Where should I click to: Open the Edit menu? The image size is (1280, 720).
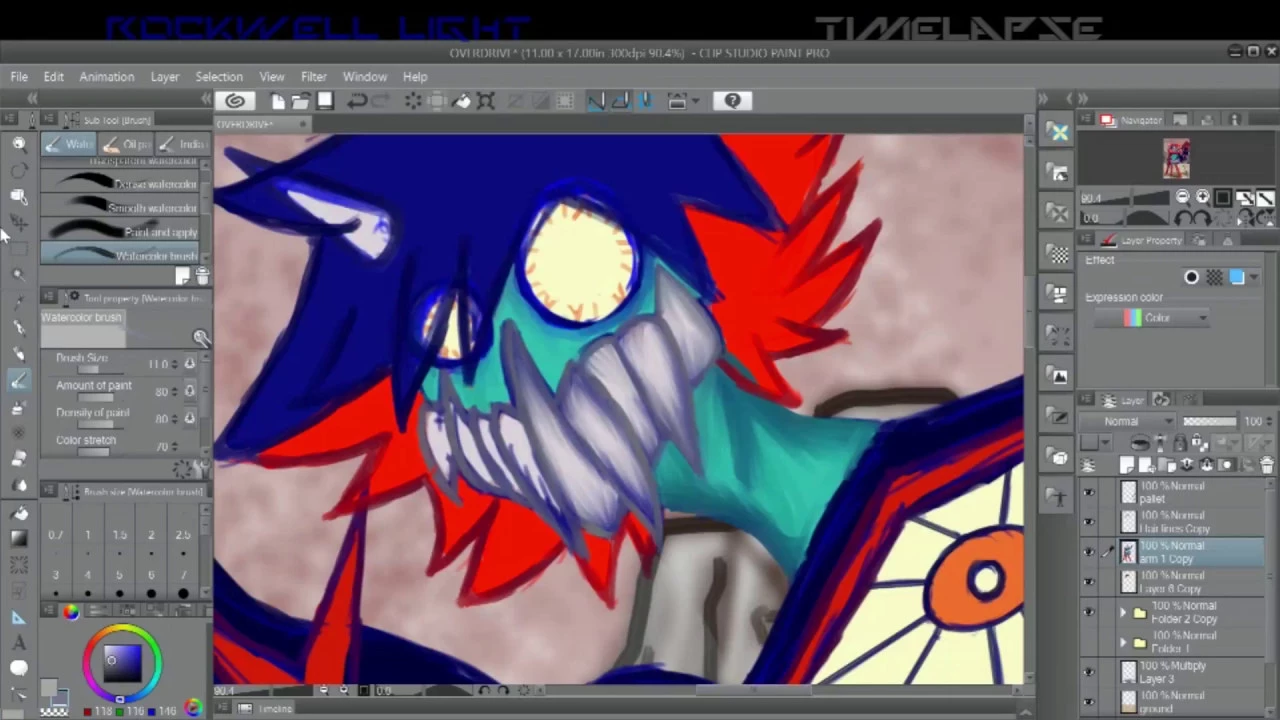click(x=53, y=77)
